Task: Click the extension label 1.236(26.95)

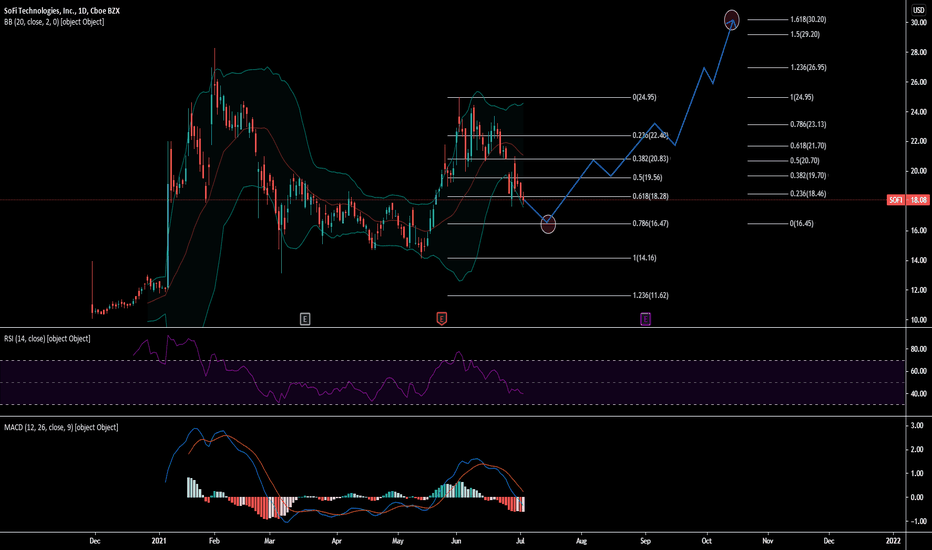Action: coord(808,68)
